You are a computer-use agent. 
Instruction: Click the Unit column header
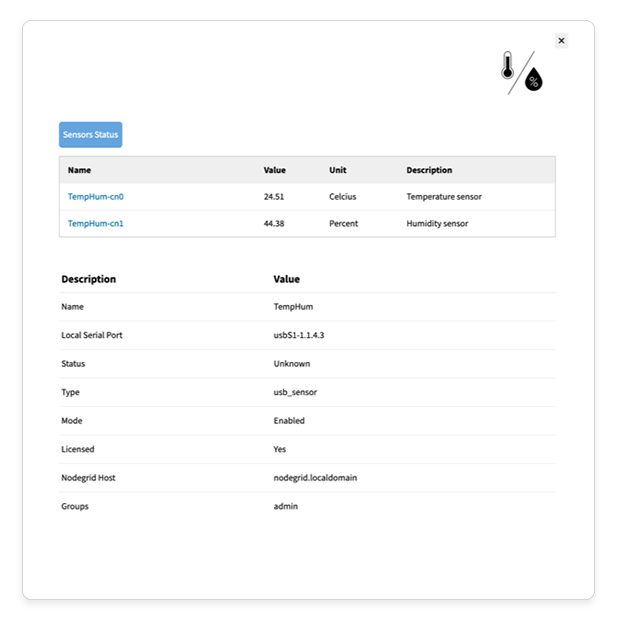(x=338, y=170)
